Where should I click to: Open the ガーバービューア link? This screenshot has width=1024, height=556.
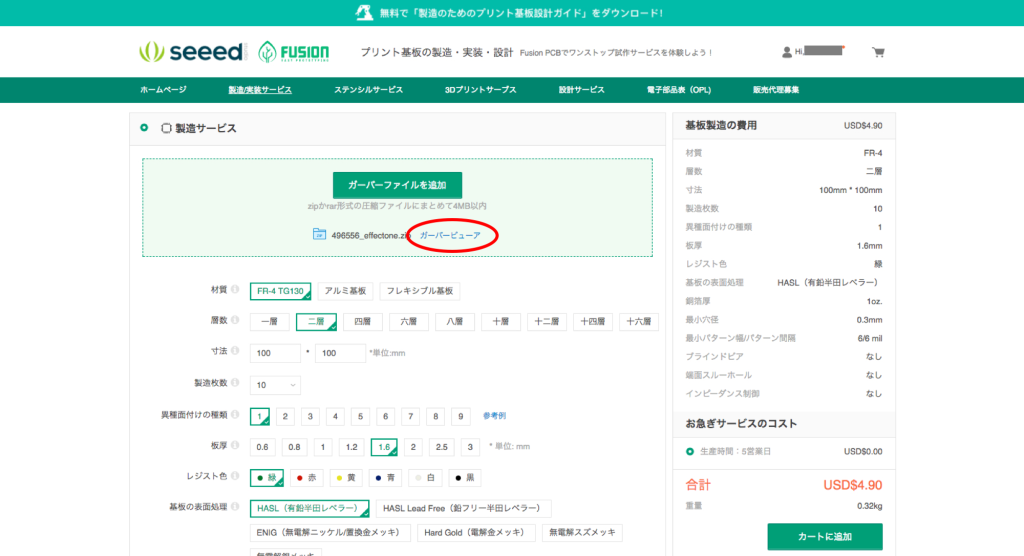coord(450,235)
